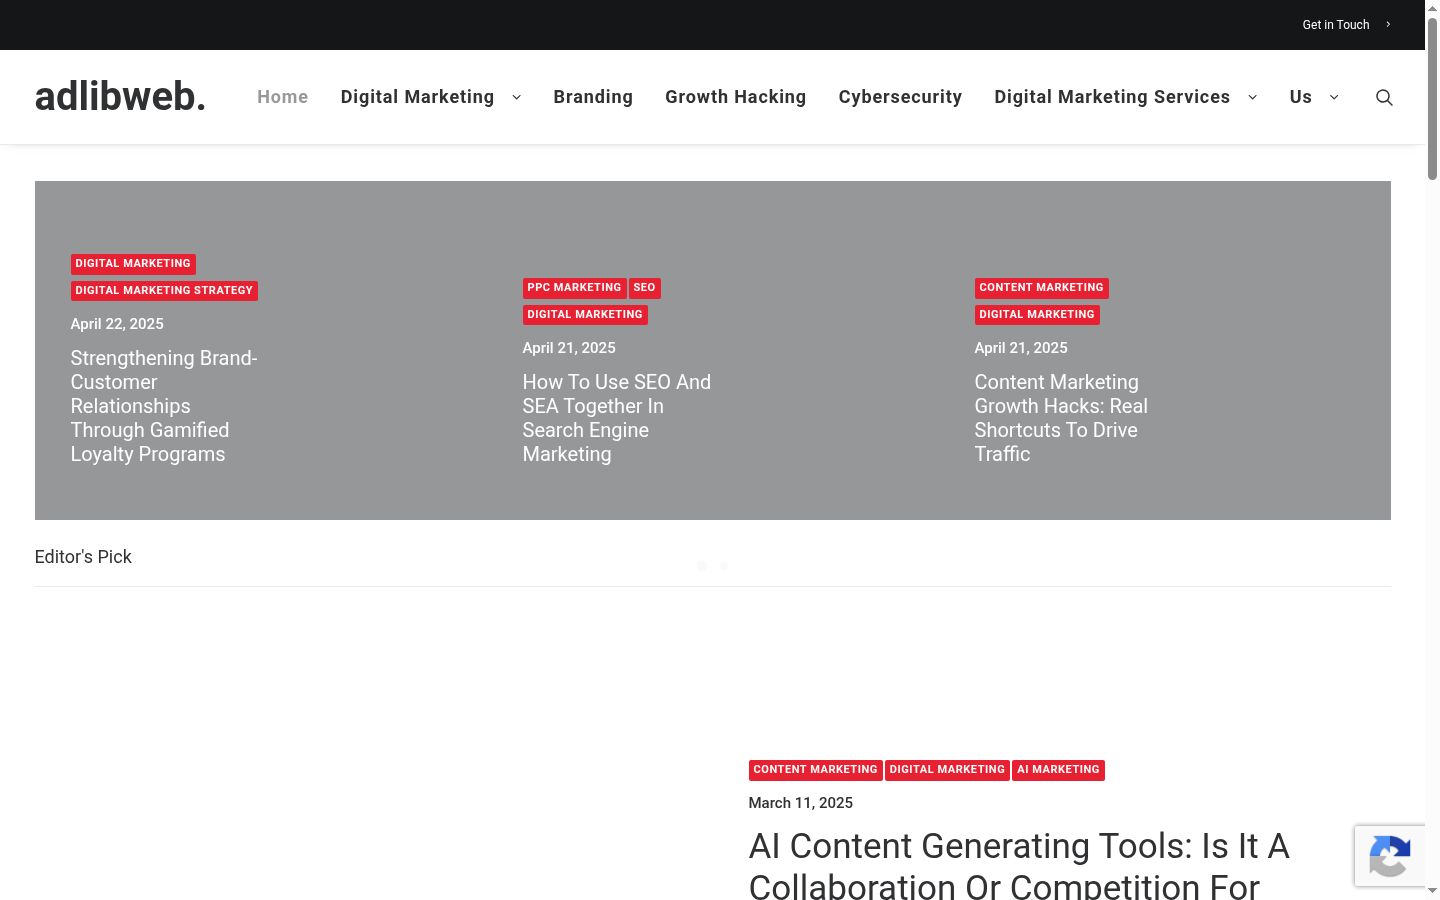Viewport: 1440px width, 900px height.
Task: Select Content Marketing tag above March 11
Action: [815, 770]
